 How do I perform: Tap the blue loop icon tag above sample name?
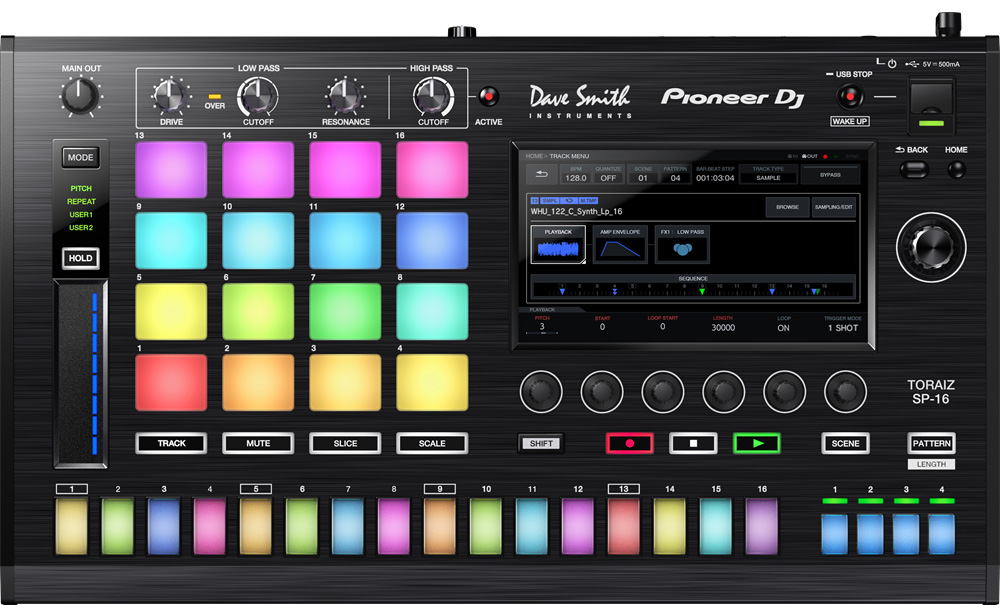pyautogui.click(x=569, y=201)
